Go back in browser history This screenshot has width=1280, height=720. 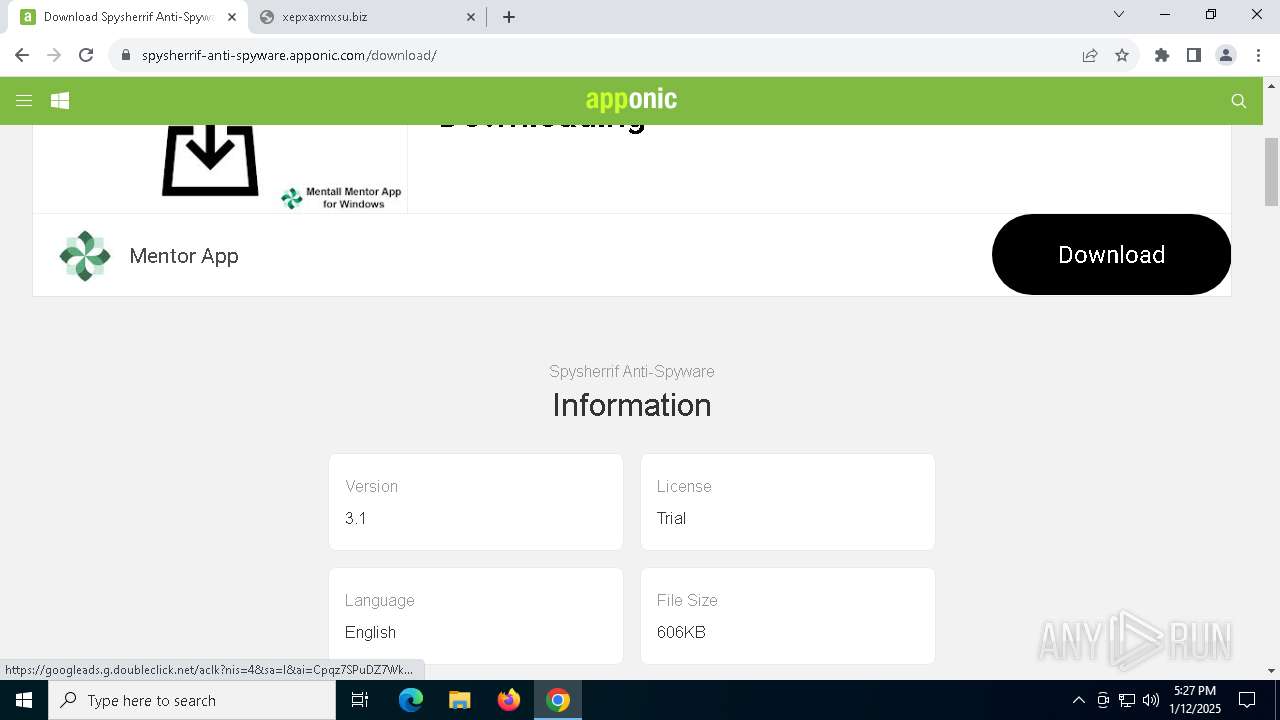(x=22, y=55)
